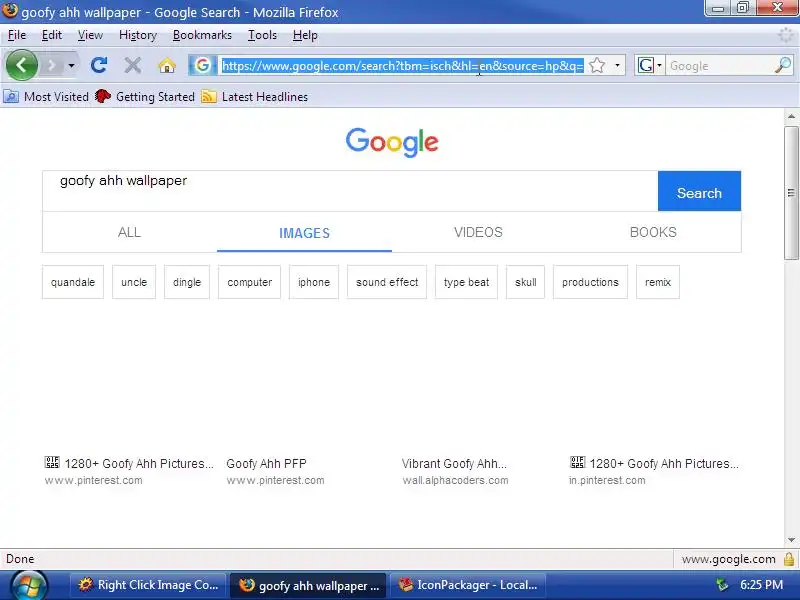Click the scroll up arrow of the page scrollbar
Viewport: 800px width, 600px height.
coord(791,117)
